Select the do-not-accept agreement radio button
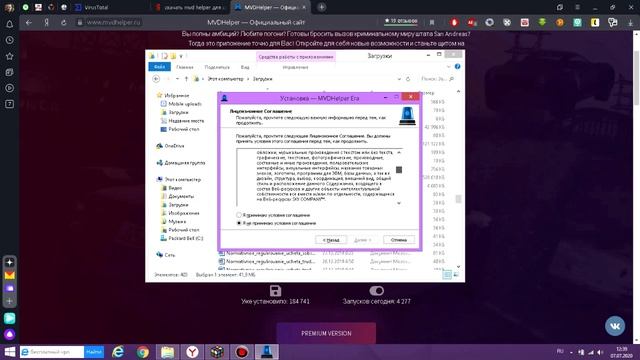 239,223
